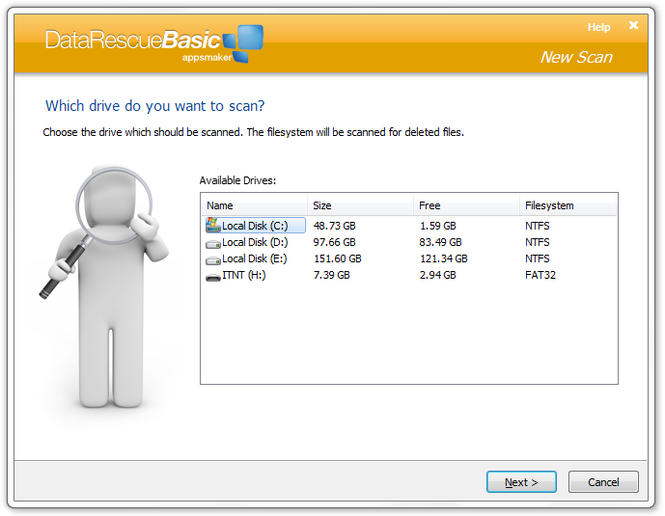665x516 pixels.
Task: Click the removable drive icon of ITNT (H:)
Action: 213,277
